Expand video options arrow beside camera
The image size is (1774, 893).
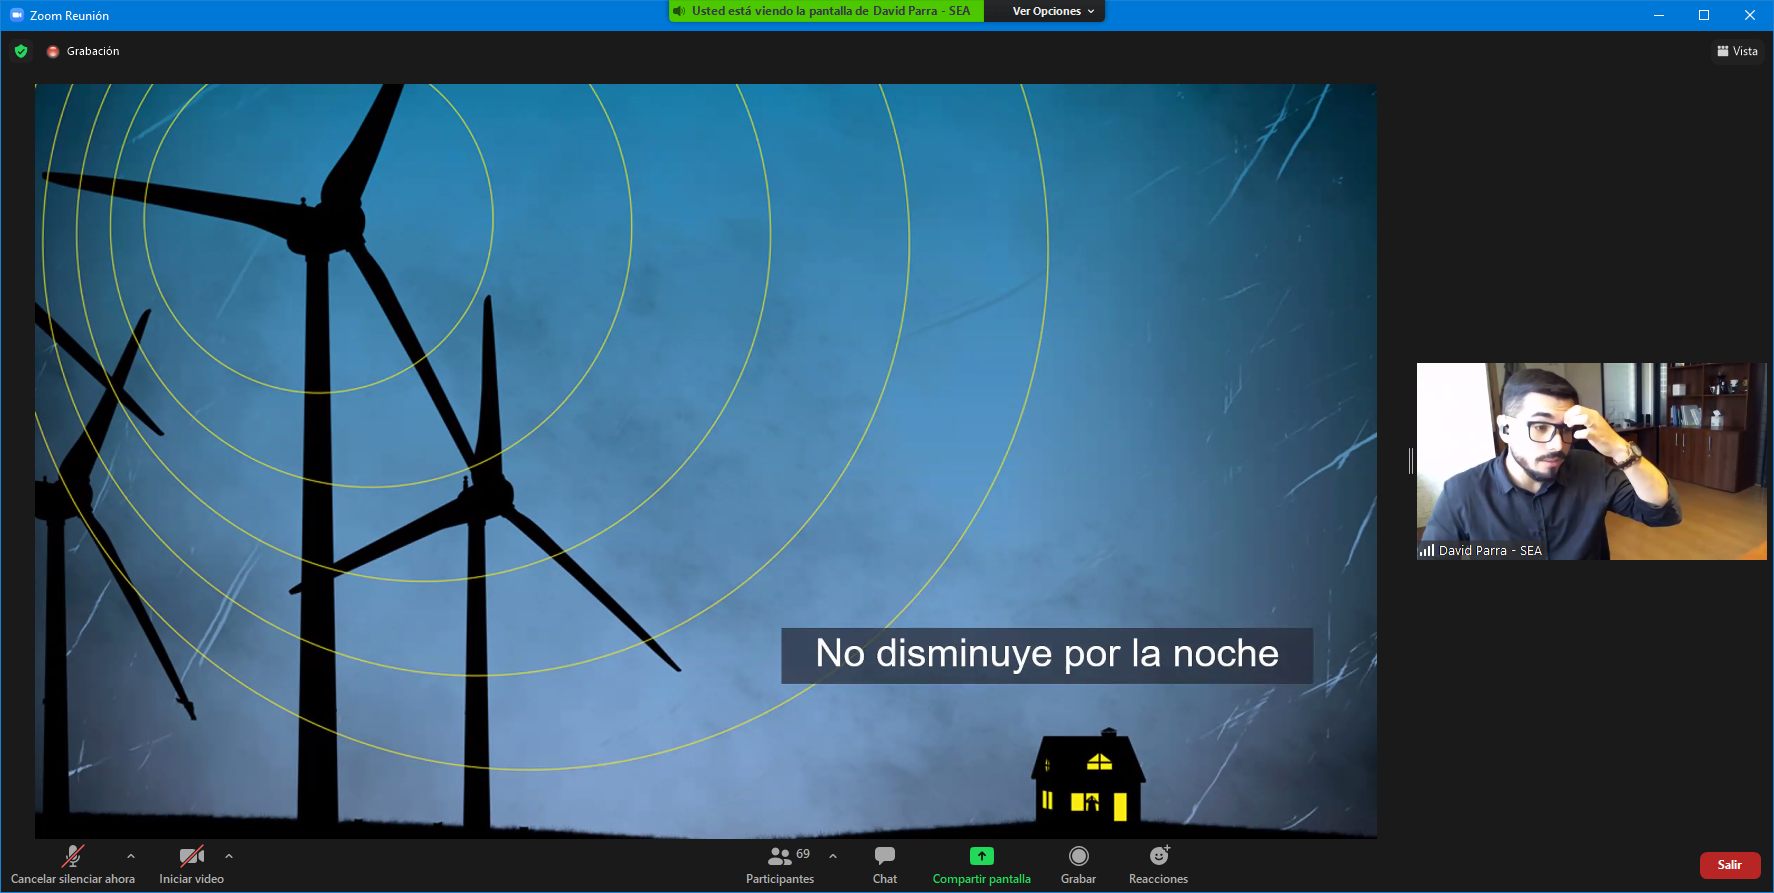pyautogui.click(x=229, y=856)
